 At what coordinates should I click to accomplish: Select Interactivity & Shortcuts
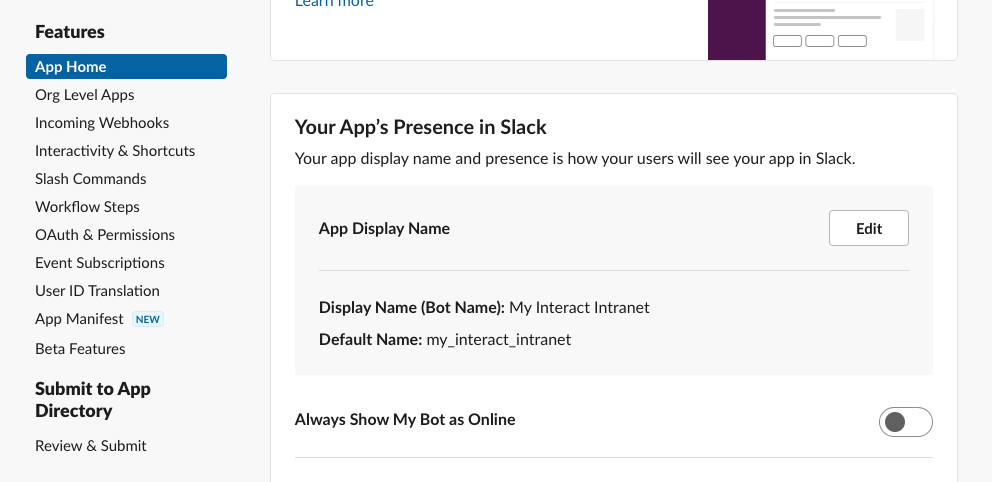coord(115,151)
